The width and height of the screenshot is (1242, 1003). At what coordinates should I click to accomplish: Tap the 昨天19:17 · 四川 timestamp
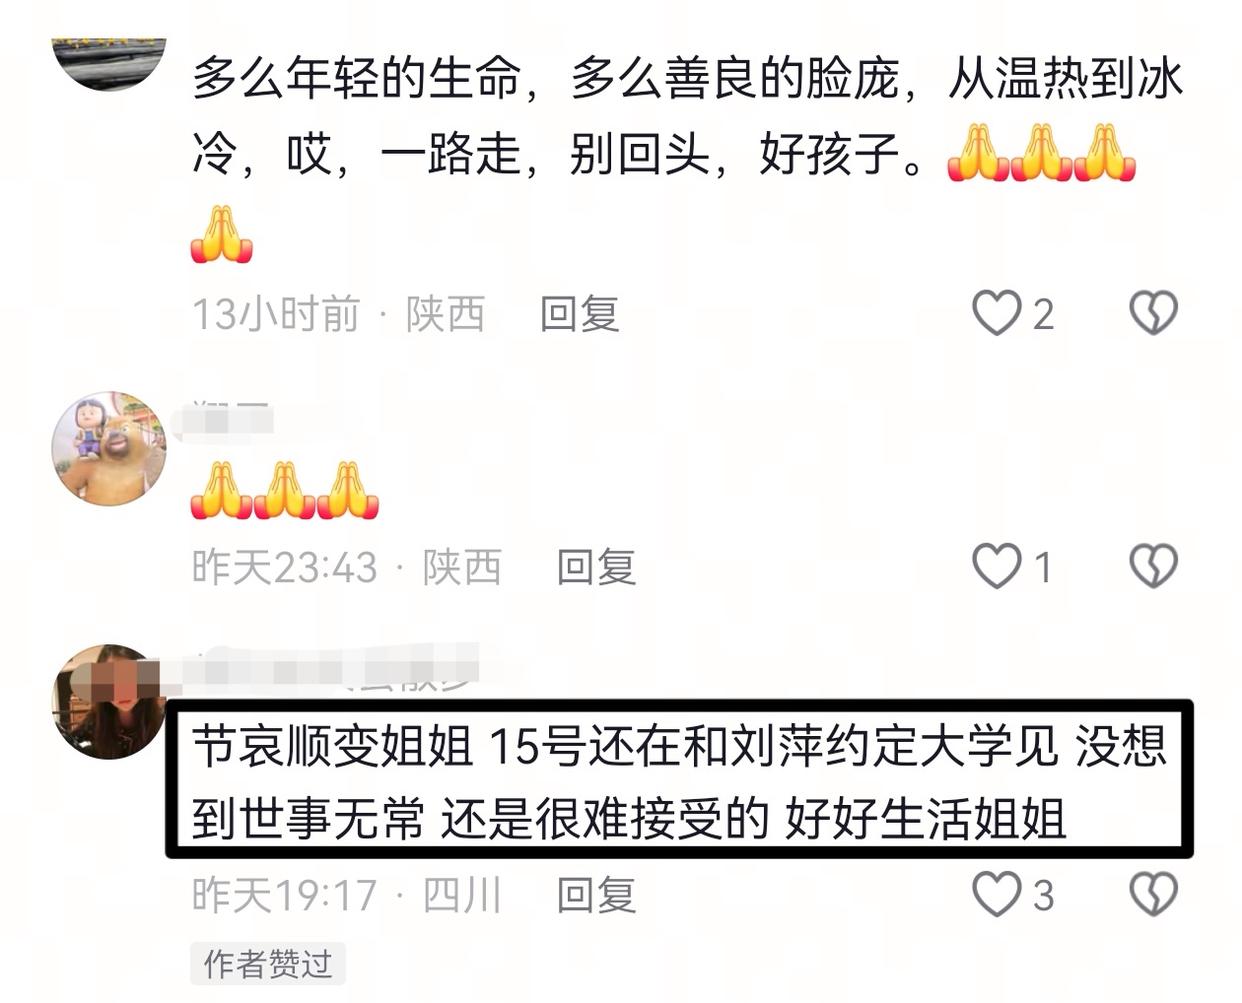click(347, 895)
